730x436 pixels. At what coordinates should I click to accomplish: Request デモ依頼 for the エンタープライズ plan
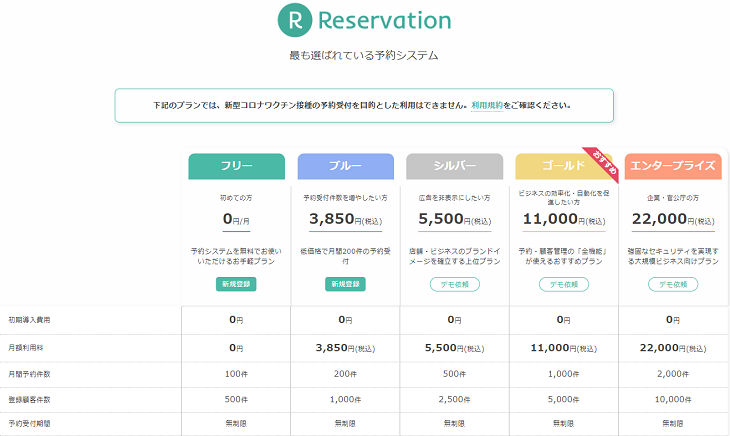[x=673, y=284]
